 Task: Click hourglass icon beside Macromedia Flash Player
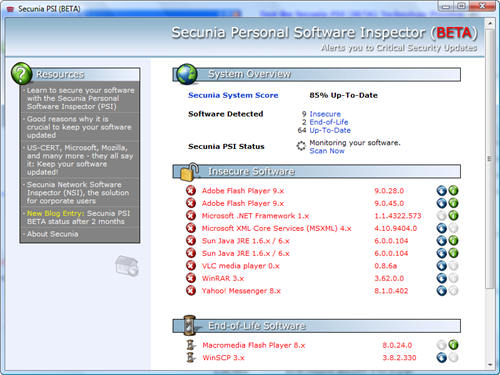coord(191,345)
